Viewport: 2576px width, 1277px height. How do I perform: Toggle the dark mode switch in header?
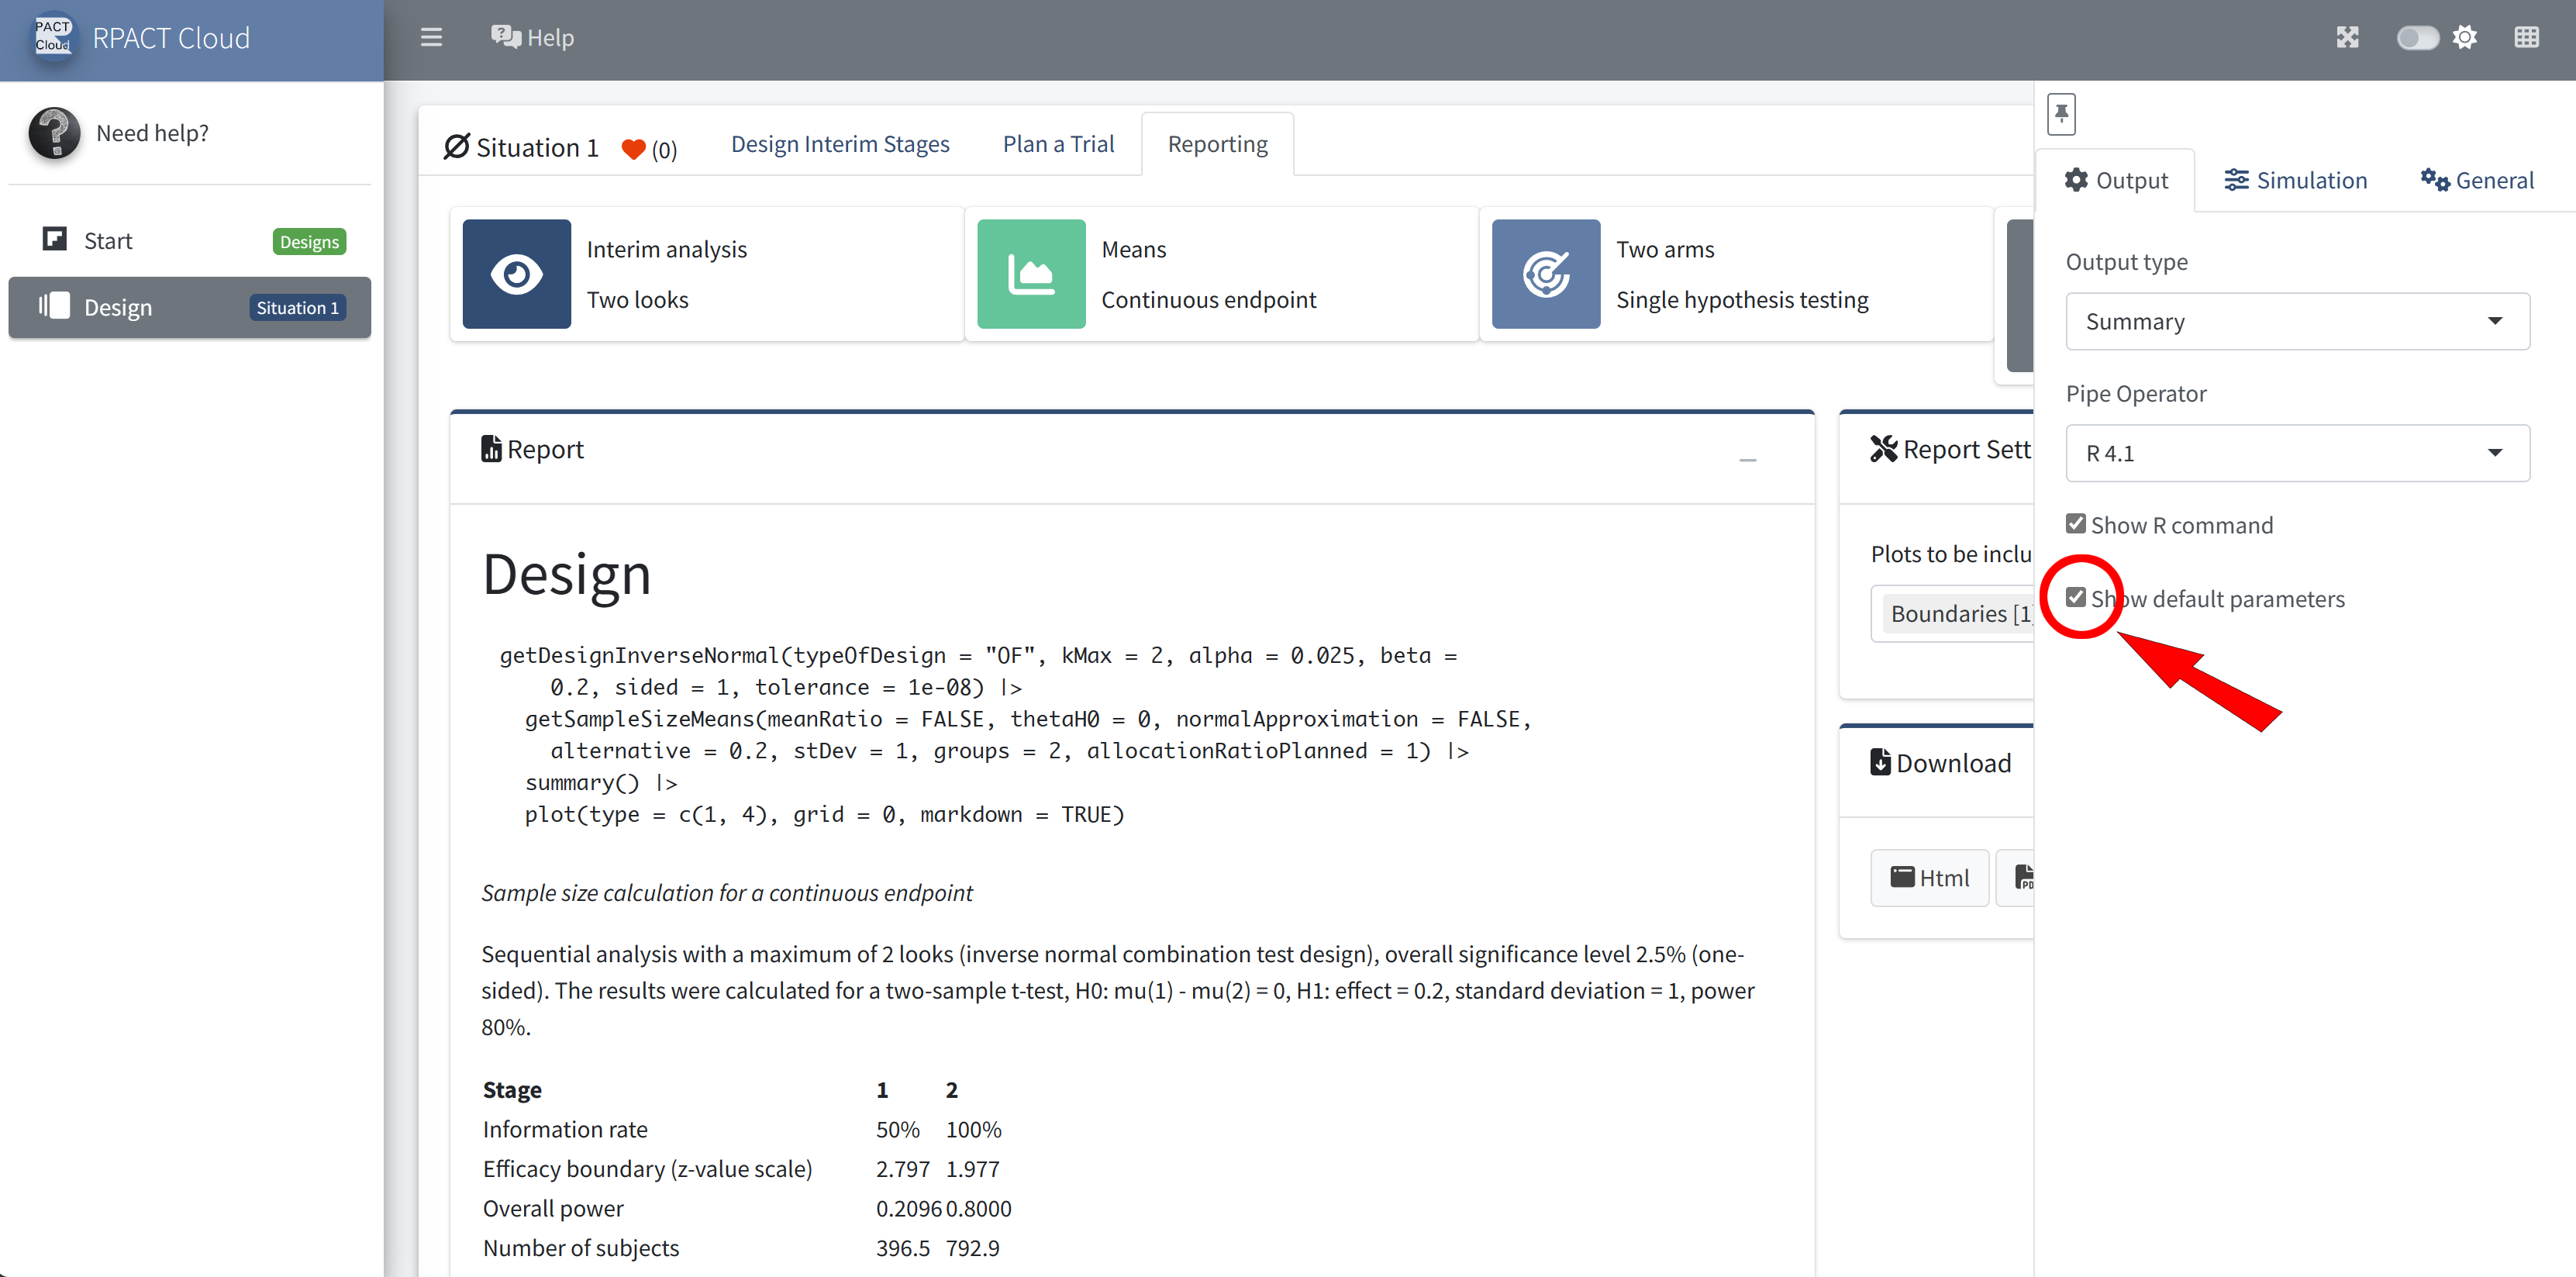click(2416, 38)
